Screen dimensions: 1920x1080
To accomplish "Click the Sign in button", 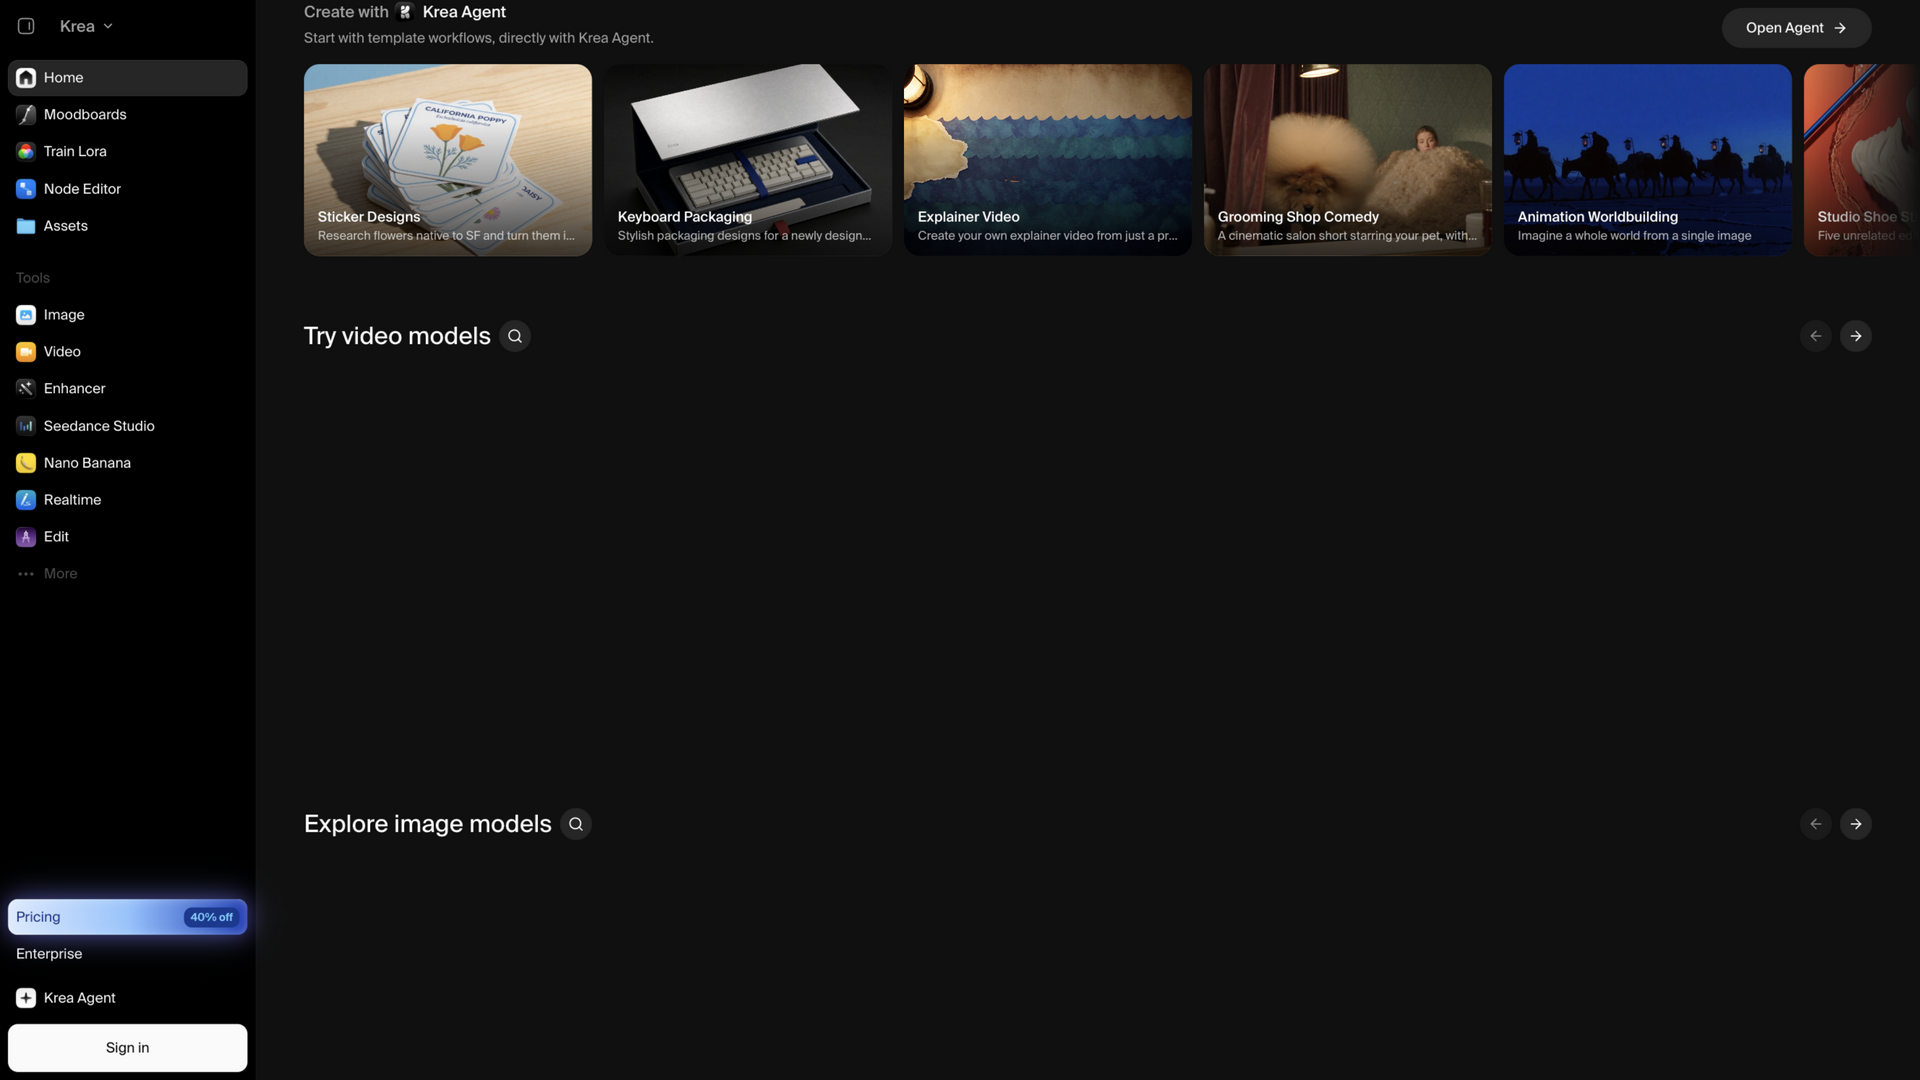I will [127, 1048].
